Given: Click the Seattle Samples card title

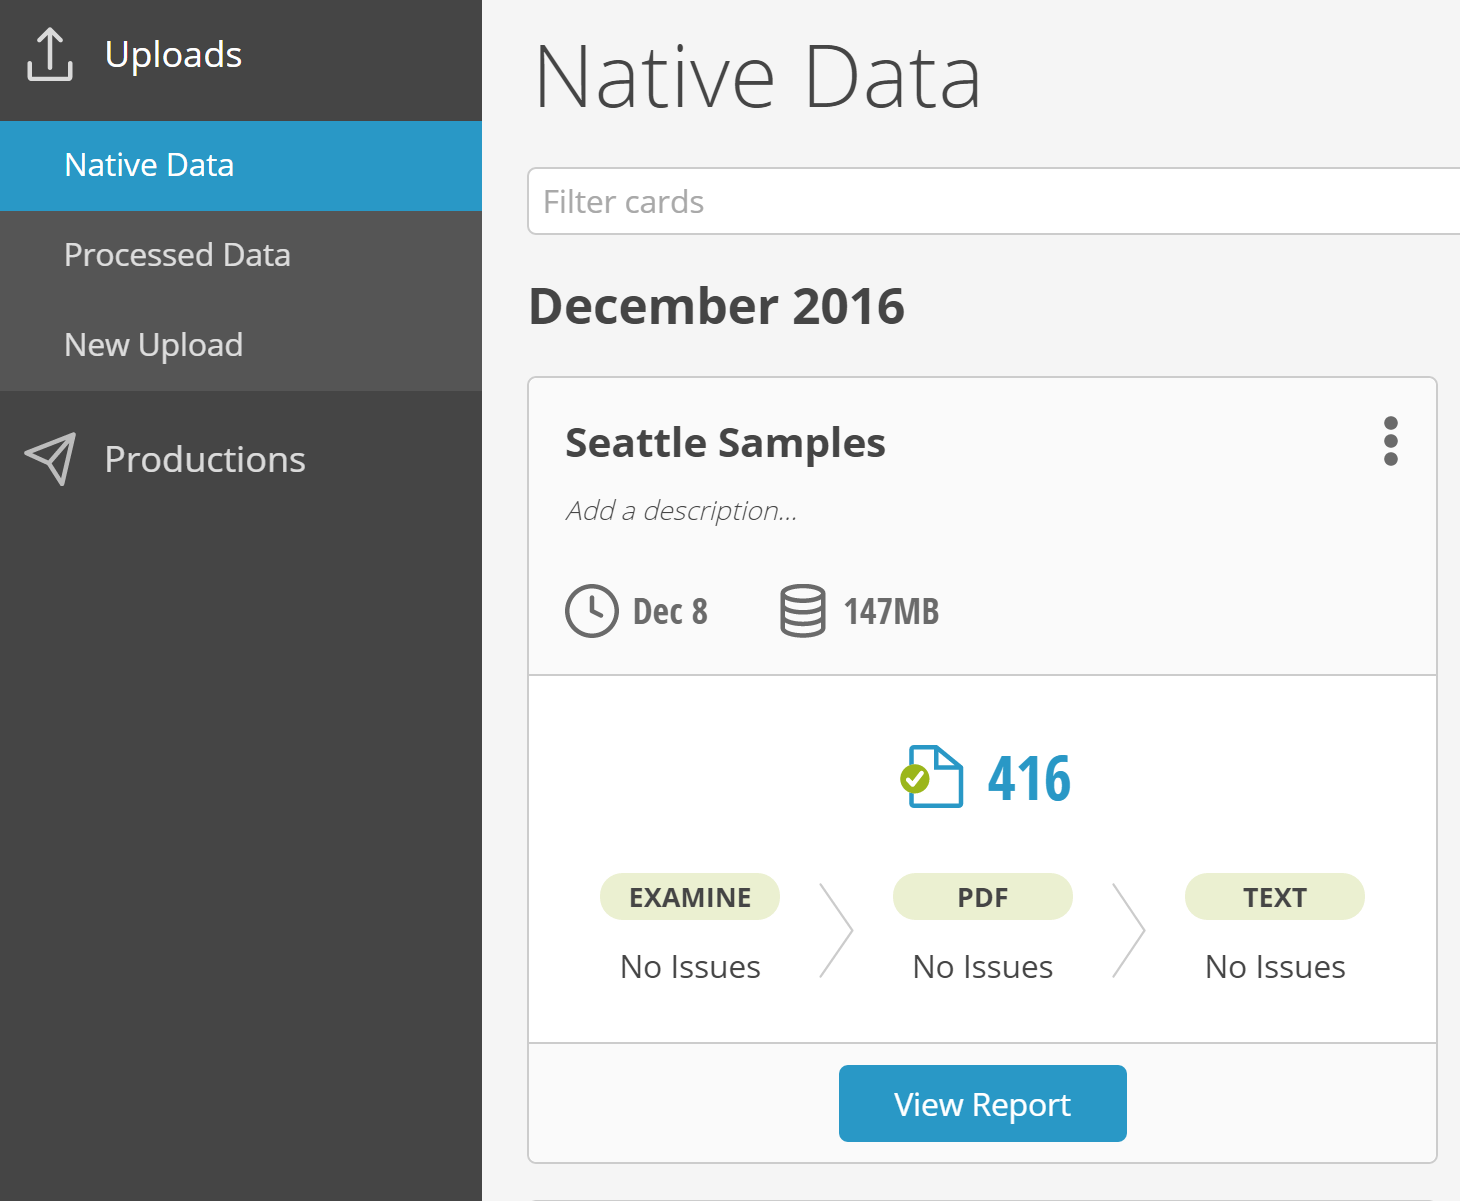Looking at the screenshot, I should click(725, 442).
